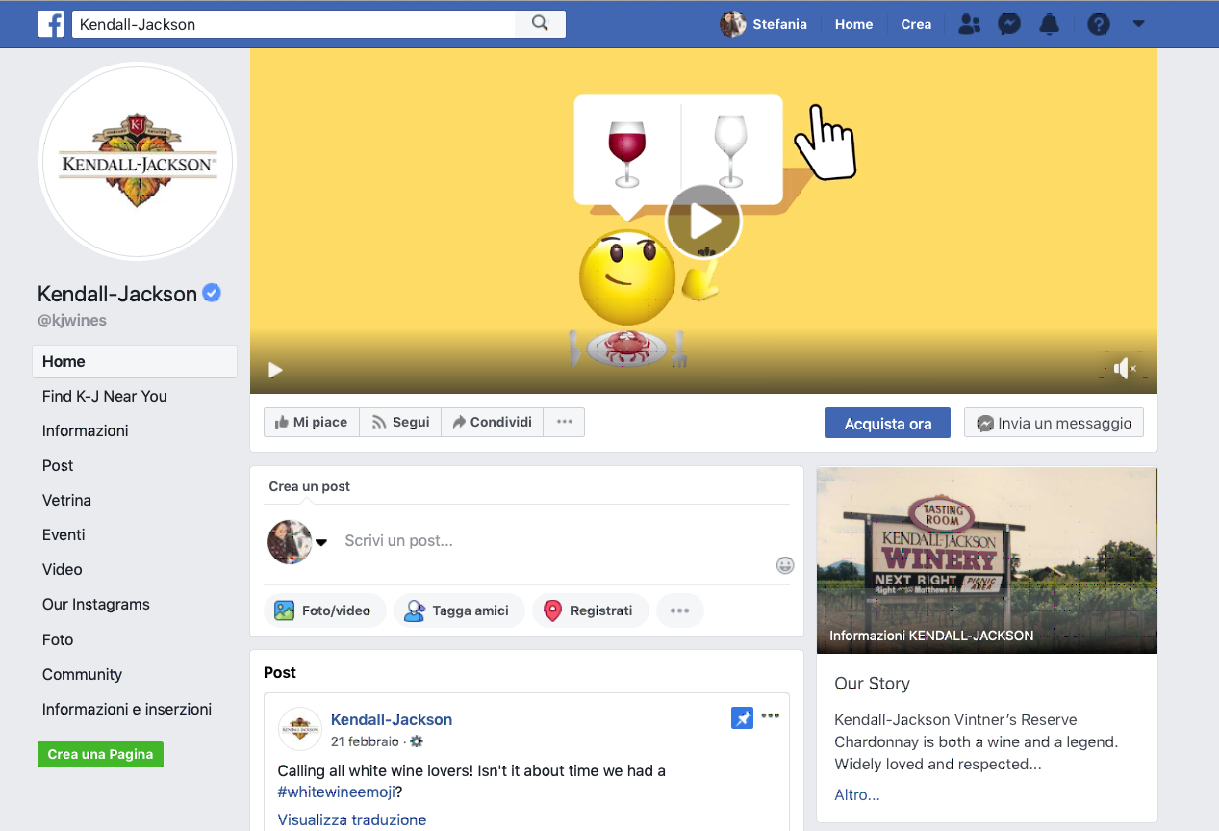The height and width of the screenshot is (831, 1219).
Task: Open more page actions ellipsis
Action: (564, 422)
